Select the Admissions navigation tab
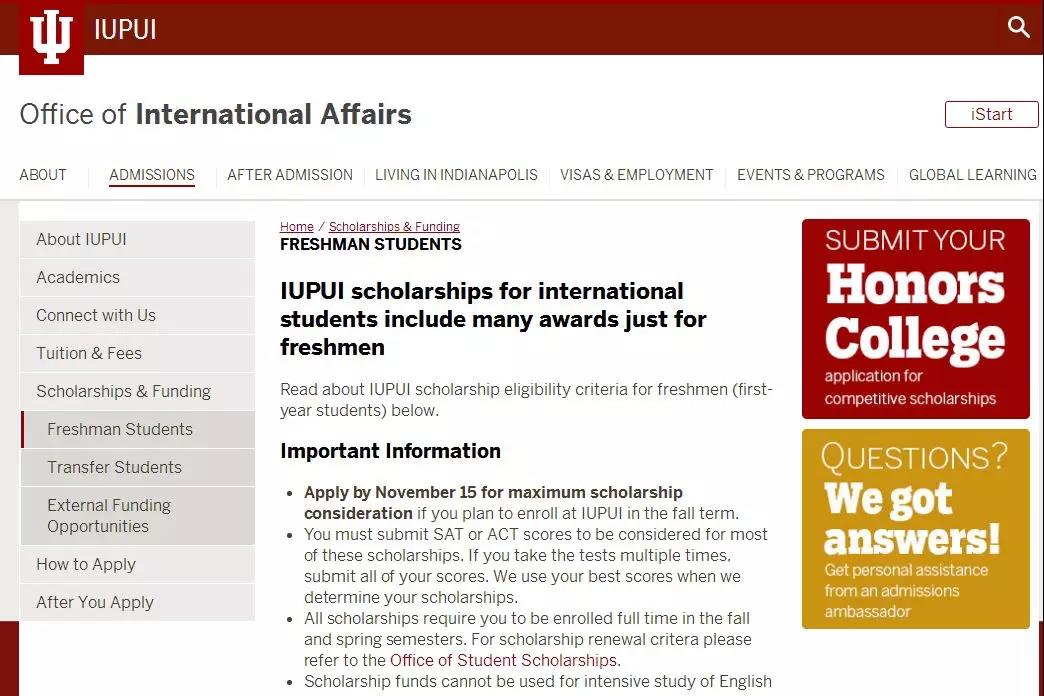Viewport: 1044px width, 696px height. point(152,175)
